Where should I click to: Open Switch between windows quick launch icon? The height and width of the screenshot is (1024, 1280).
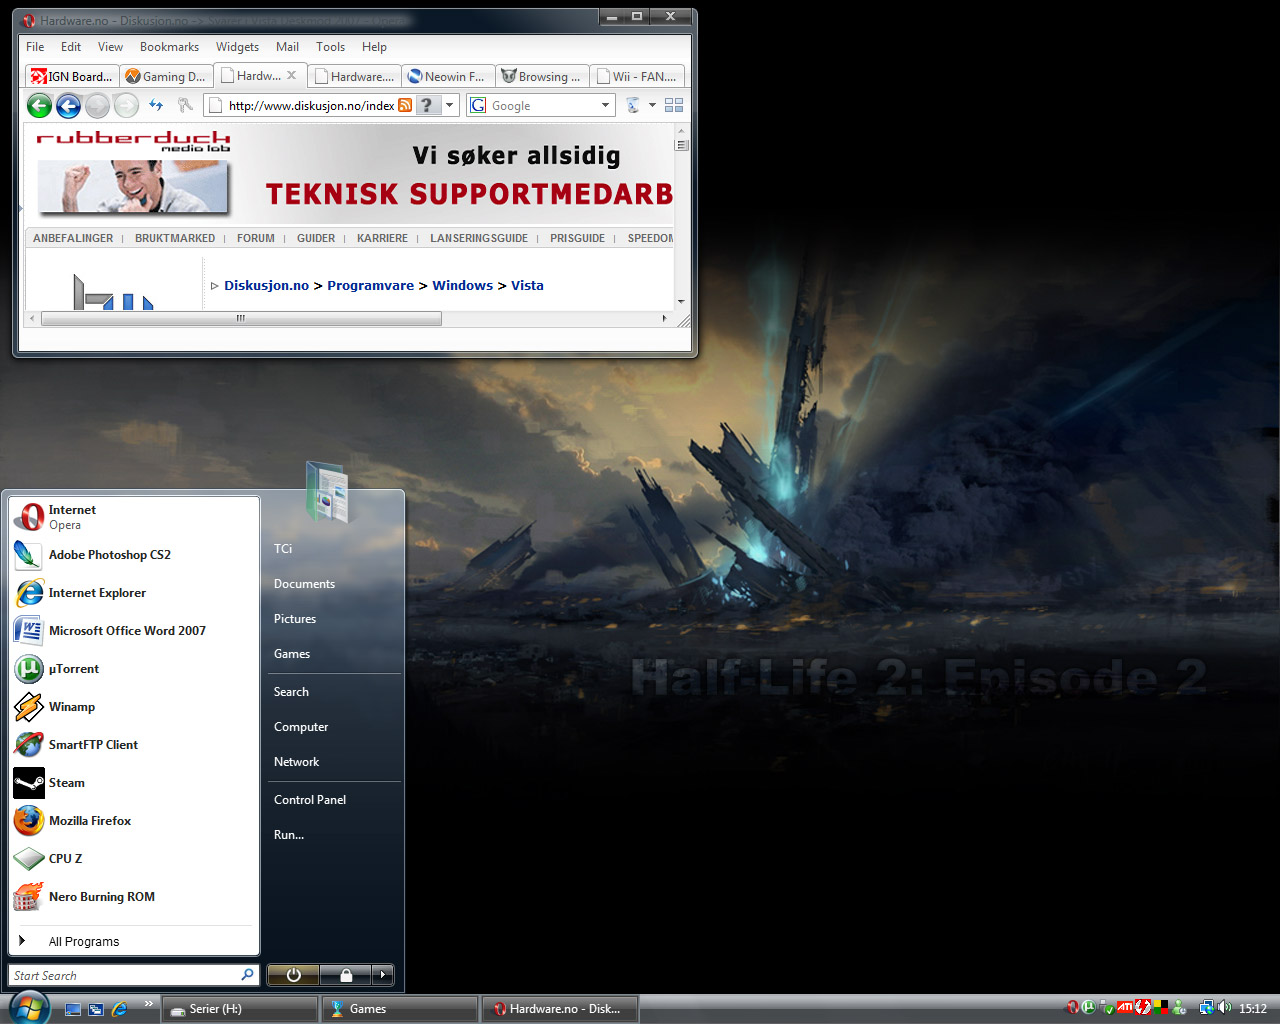coord(96,1009)
